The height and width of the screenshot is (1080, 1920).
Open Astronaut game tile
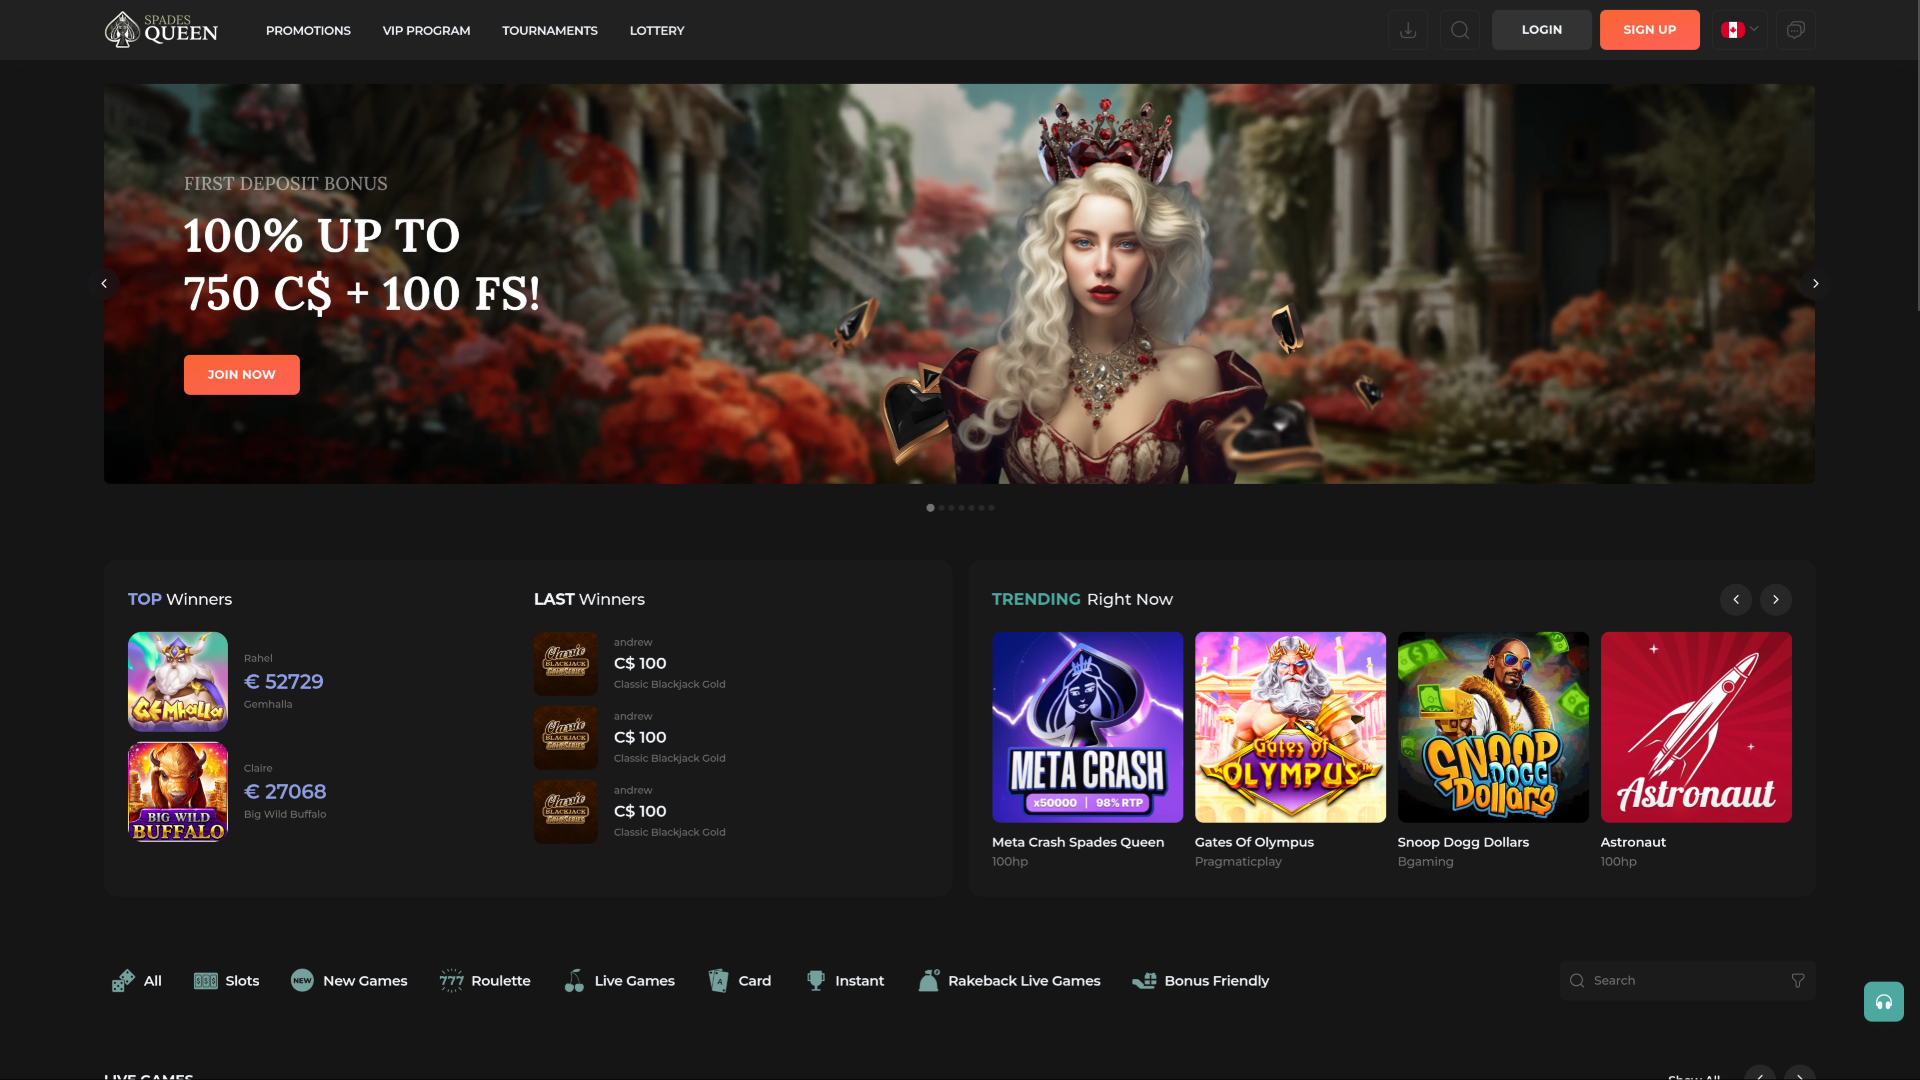click(x=1696, y=727)
